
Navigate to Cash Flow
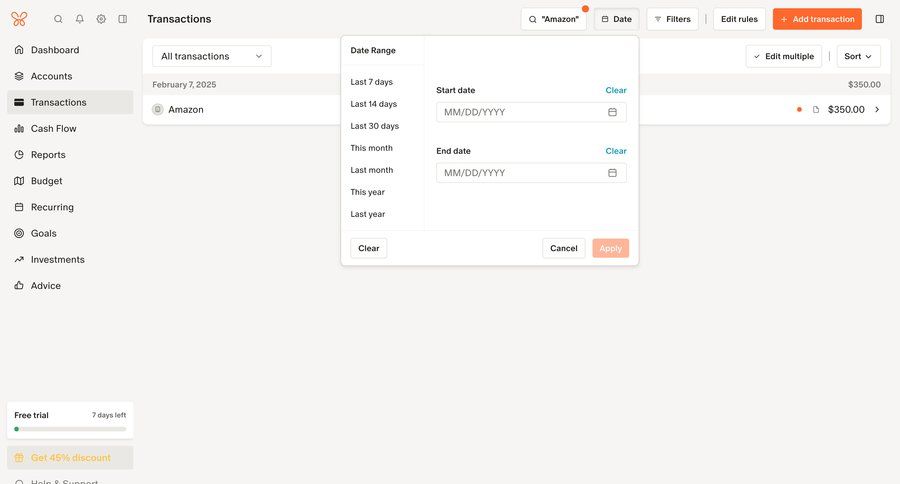click(x=70, y=129)
